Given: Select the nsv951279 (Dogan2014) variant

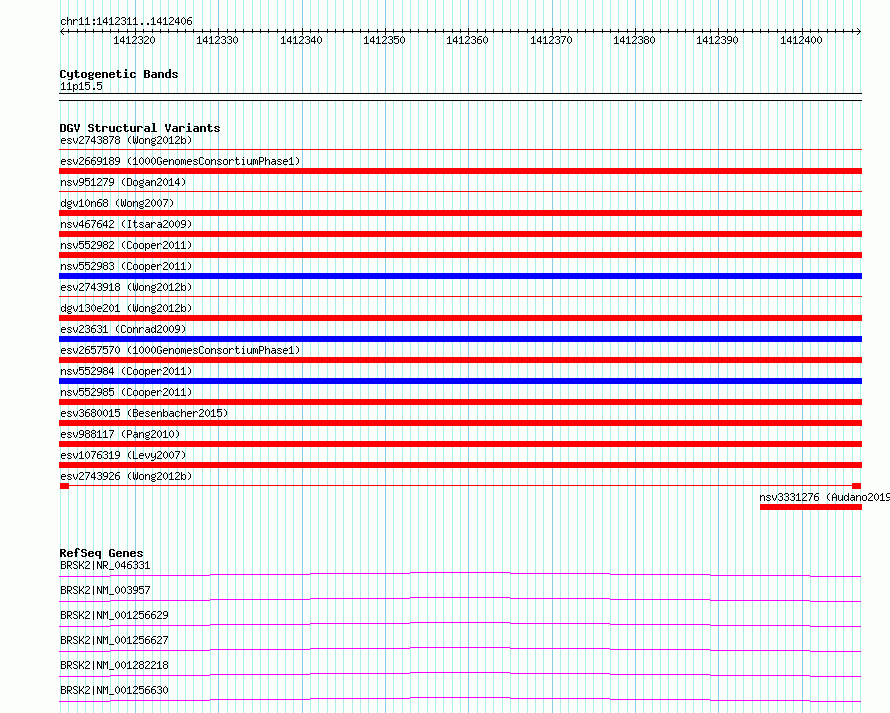Looking at the screenshot, I should [x=123, y=182].
